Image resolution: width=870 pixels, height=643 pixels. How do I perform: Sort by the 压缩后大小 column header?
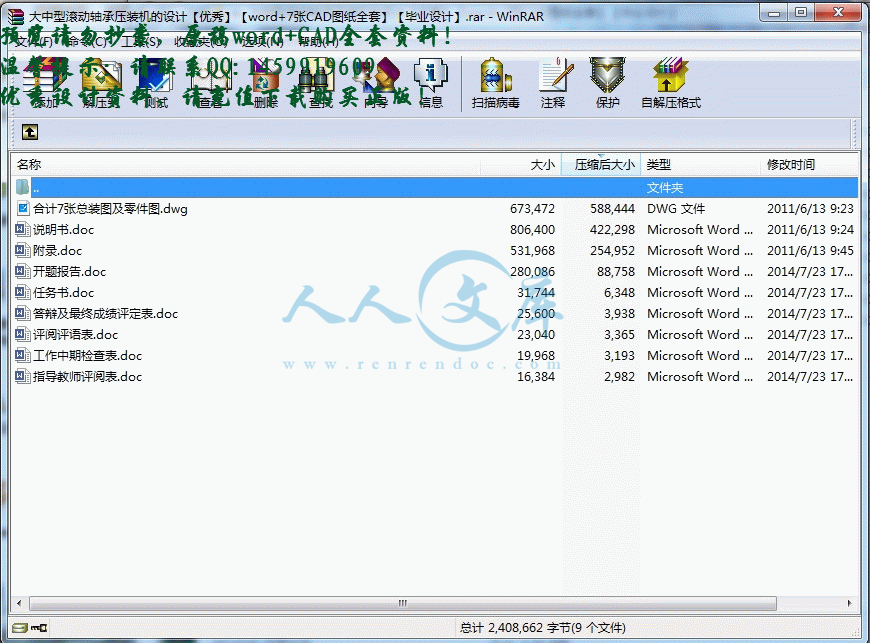[x=601, y=165]
